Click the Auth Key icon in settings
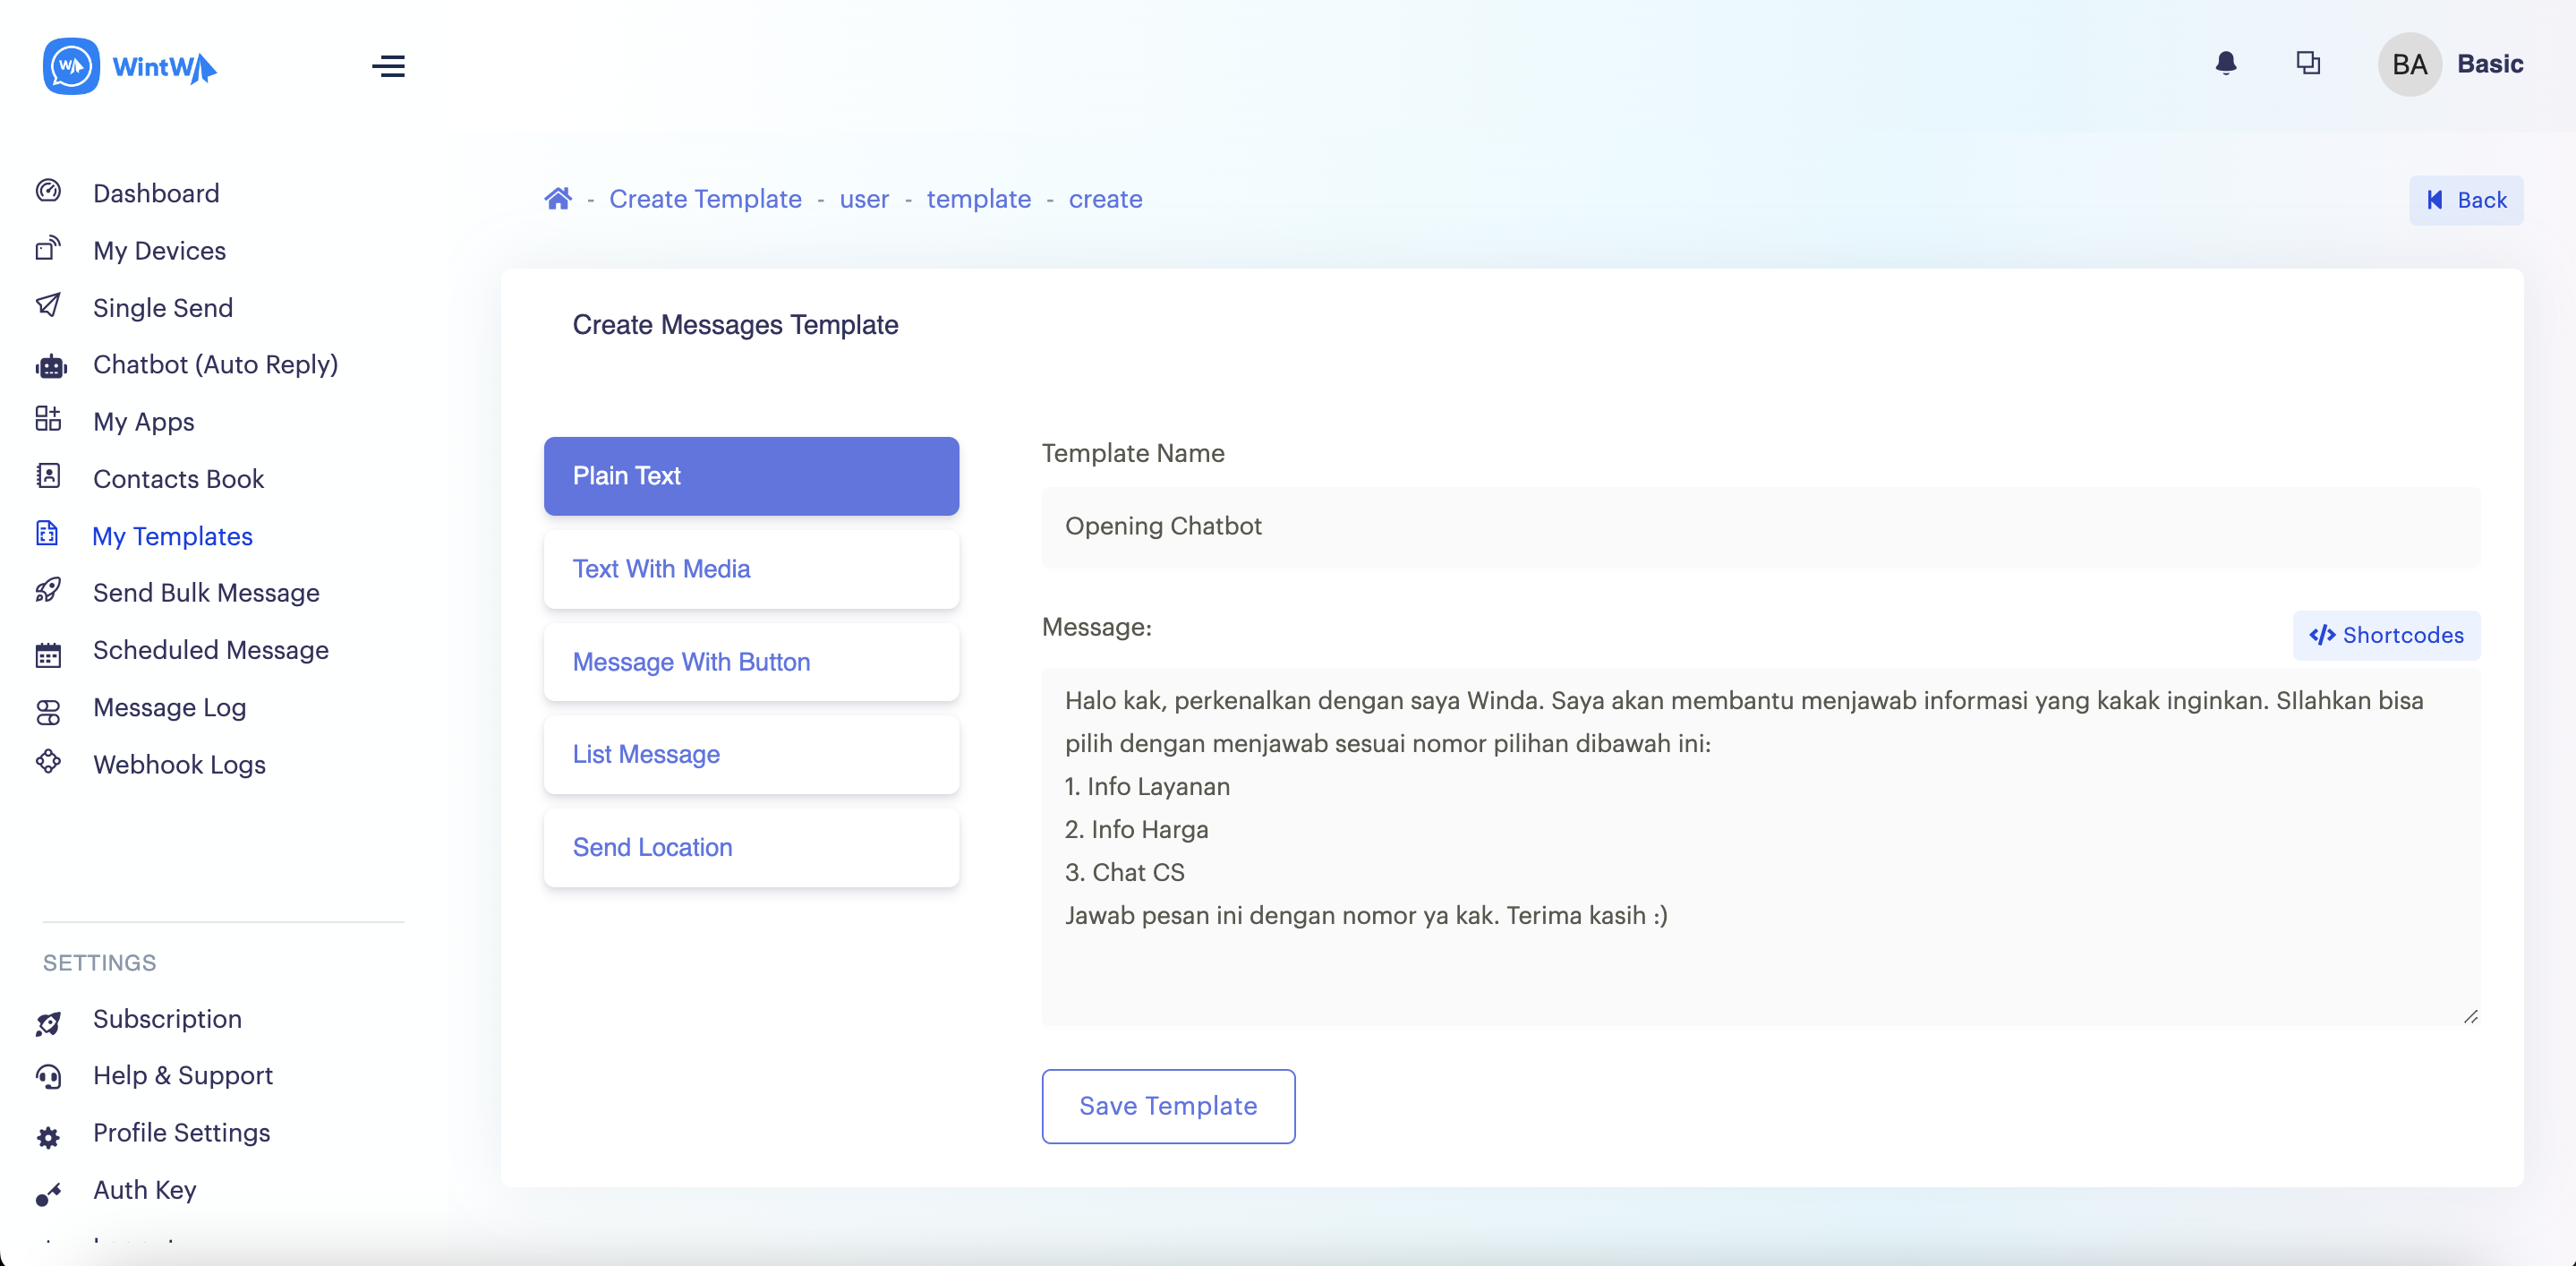Image resolution: width=2576 pixels, height=1266 pixels. pos(48,1194)
